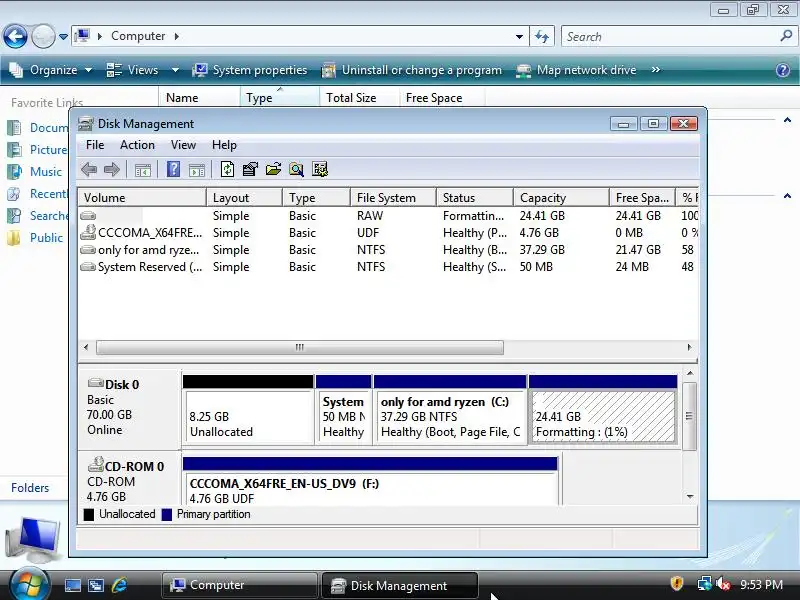
Task: Click the network tray icon
Action: pyautogui.click(x=705, y=583)
